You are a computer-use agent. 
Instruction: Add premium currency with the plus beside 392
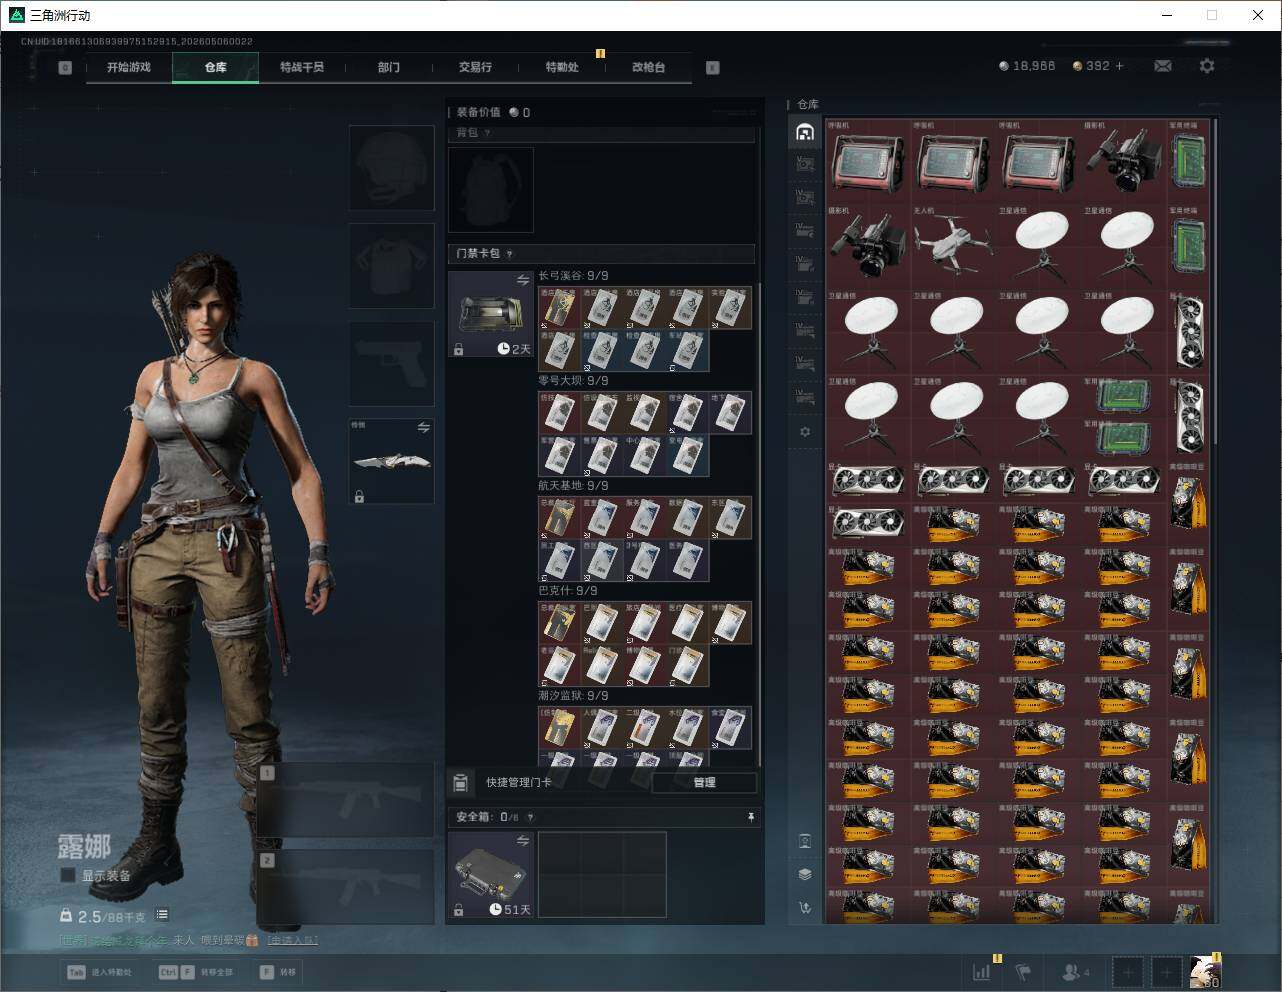[1120, 66]
